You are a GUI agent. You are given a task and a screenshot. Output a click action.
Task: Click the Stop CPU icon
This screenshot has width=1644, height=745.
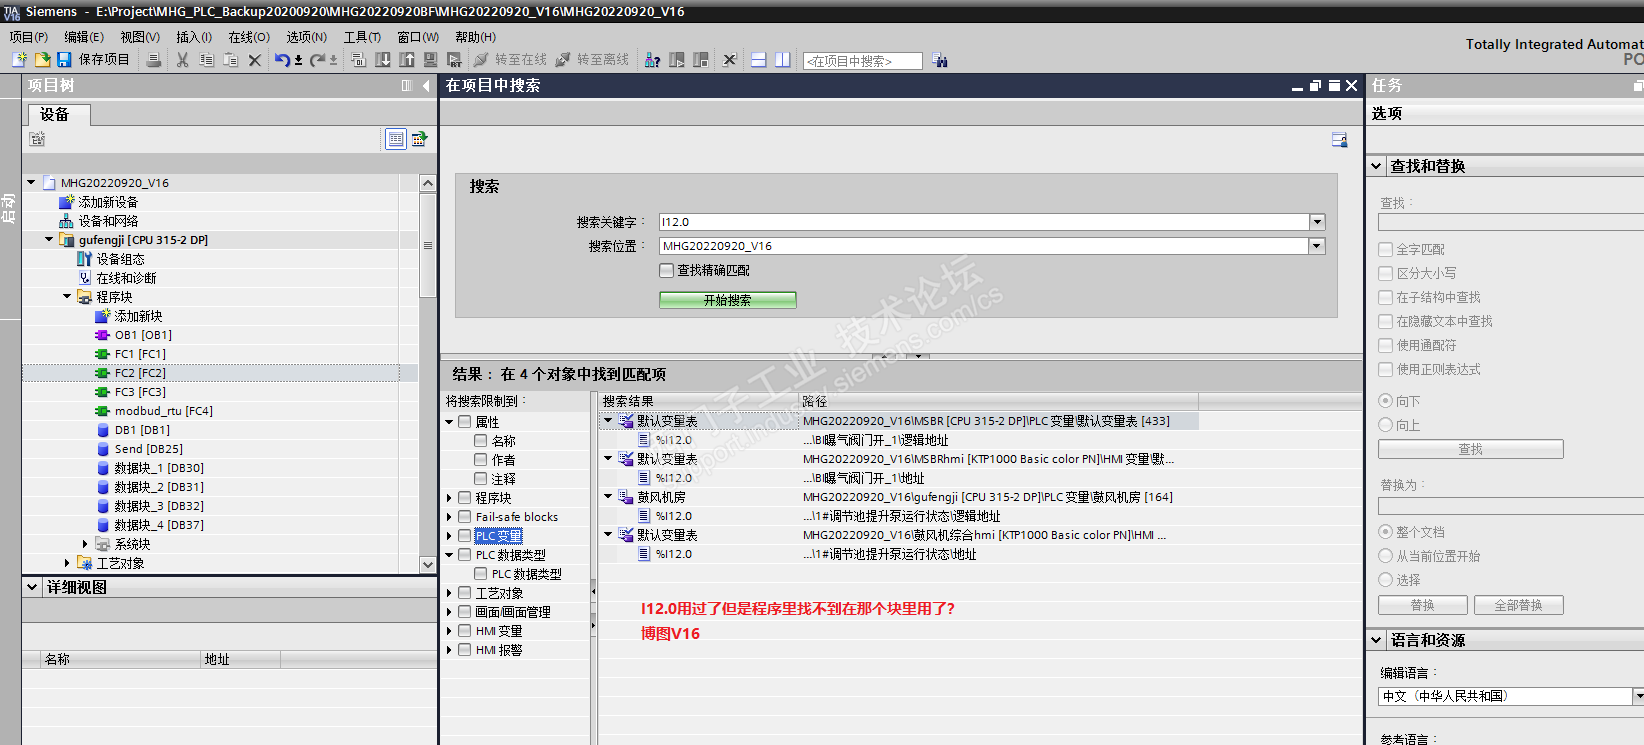coord(701,60)
